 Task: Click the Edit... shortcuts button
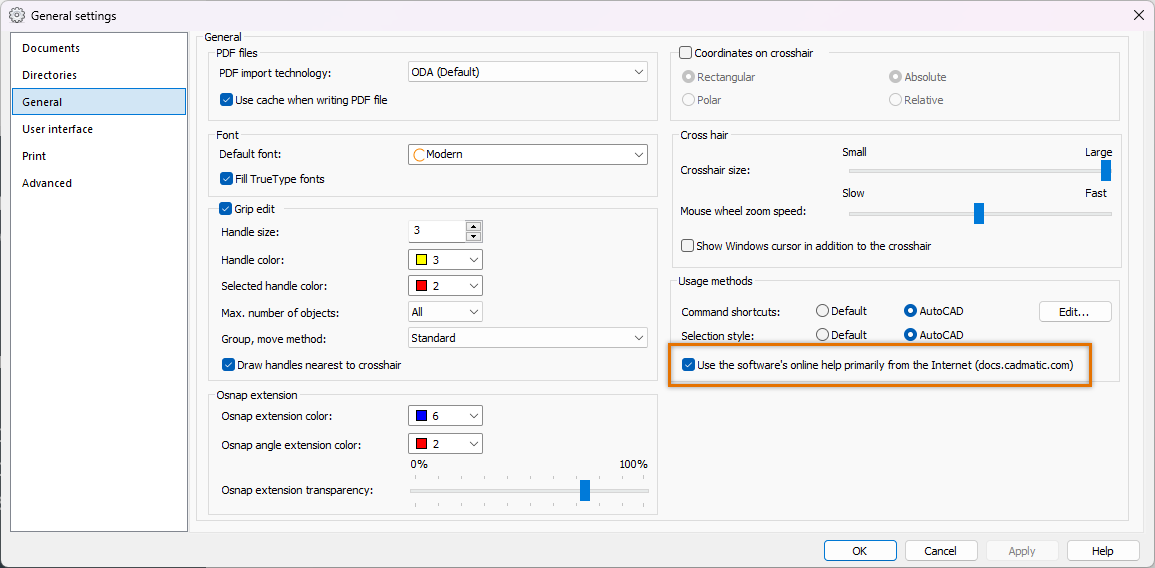1075,312
